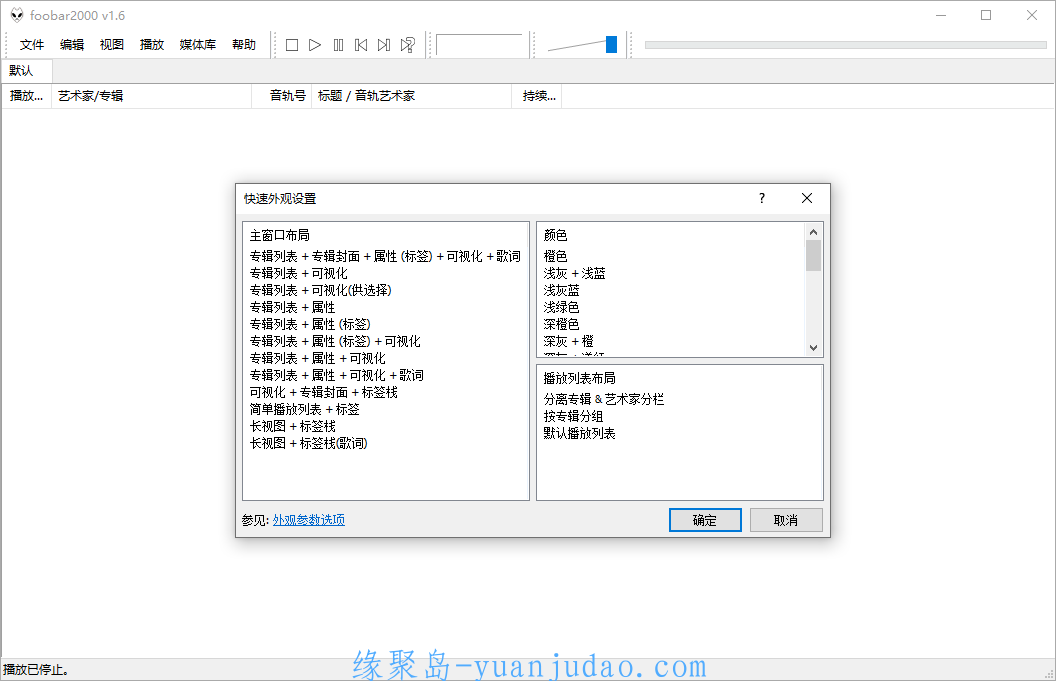Open the 文件 menu
The width and height of the screenshot is (1056, 681).
(32, 45)
